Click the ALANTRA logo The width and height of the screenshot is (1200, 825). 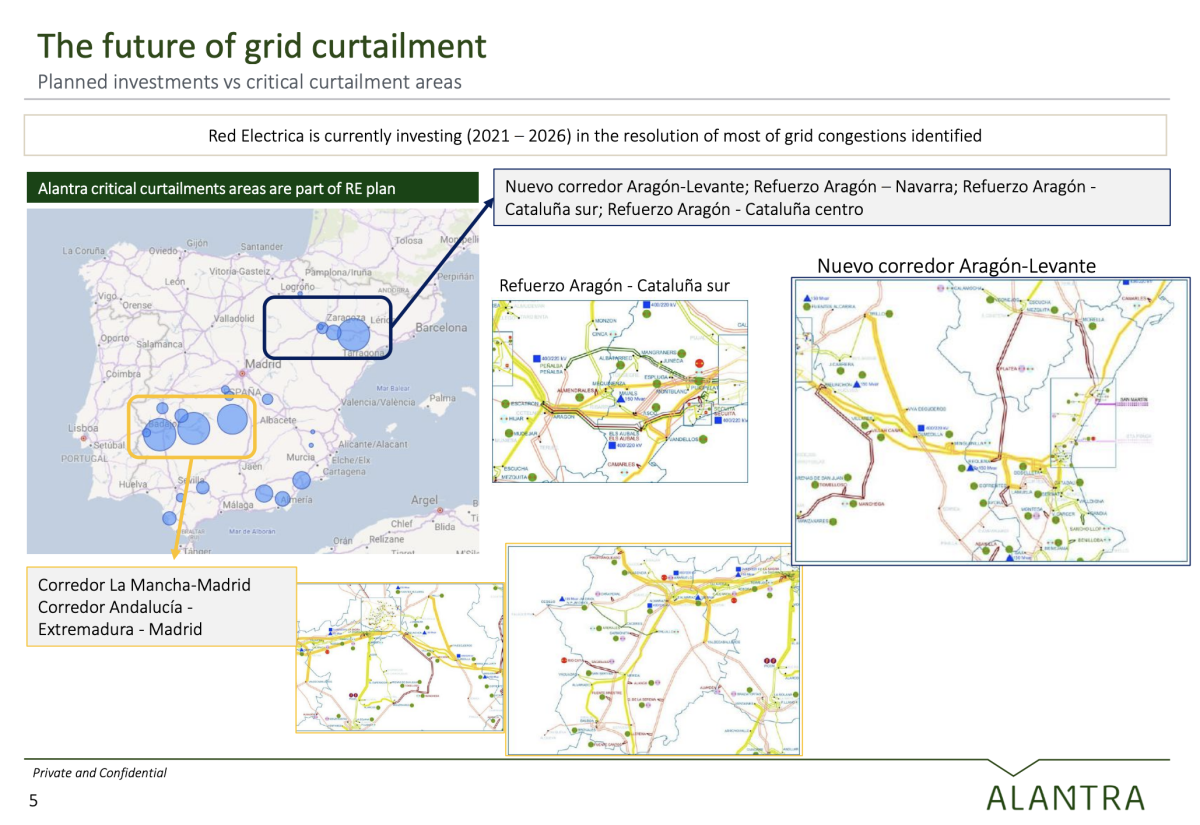[1066, 797]
